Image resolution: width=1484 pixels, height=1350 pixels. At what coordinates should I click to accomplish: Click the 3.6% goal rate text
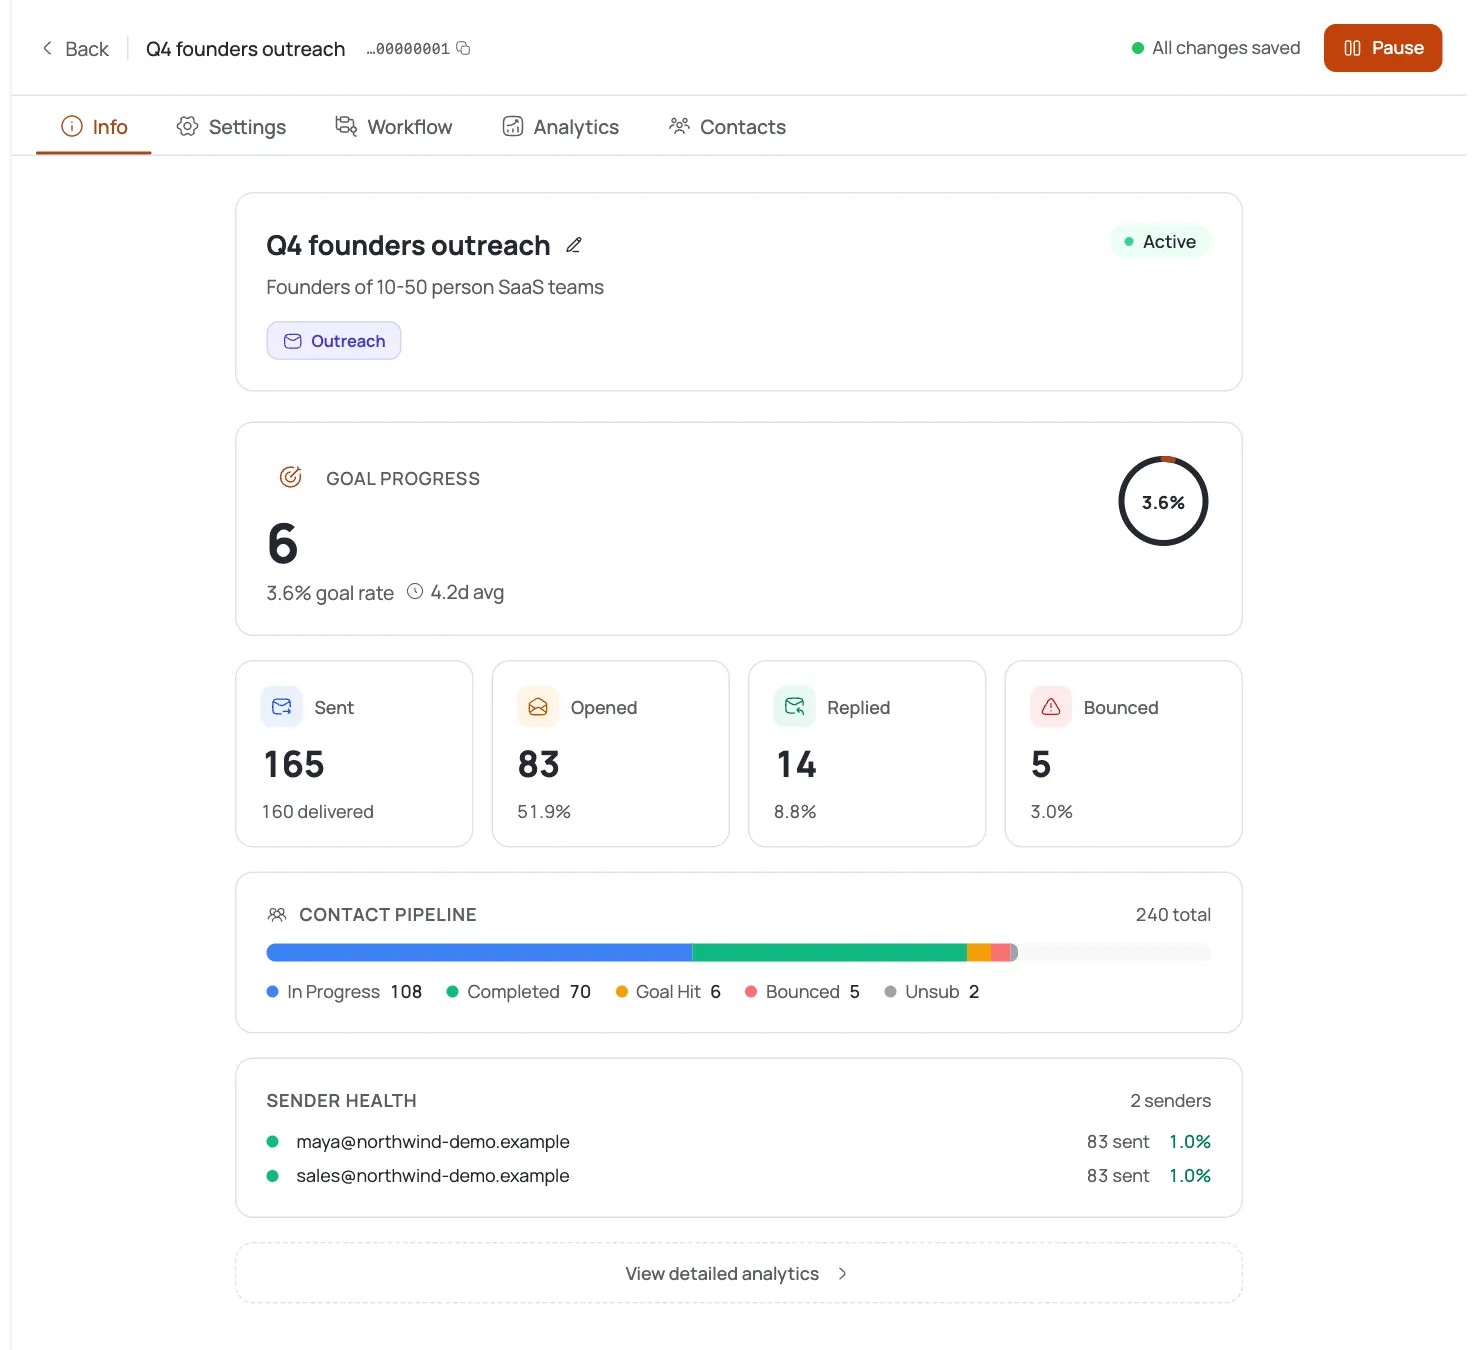330,592
